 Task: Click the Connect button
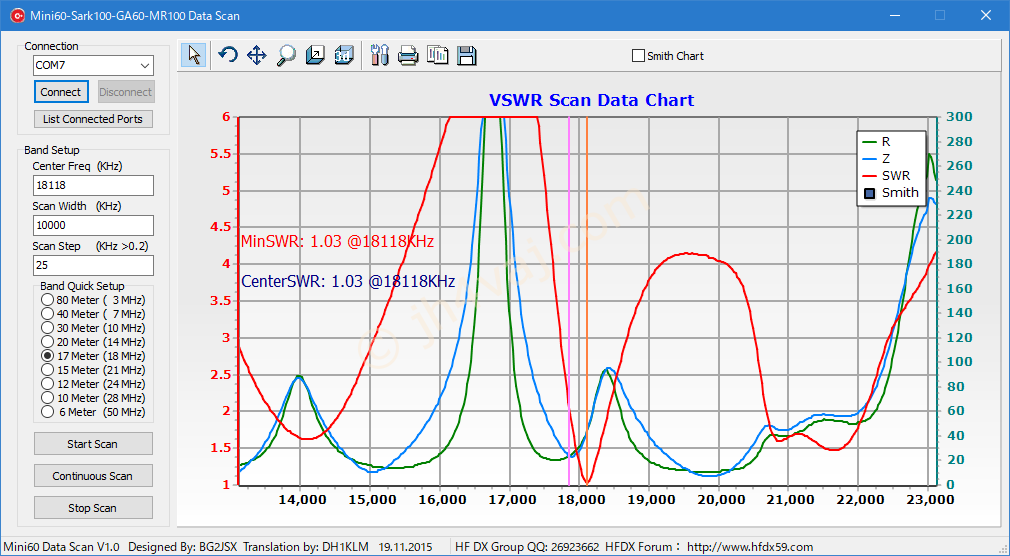coord(61,92)
